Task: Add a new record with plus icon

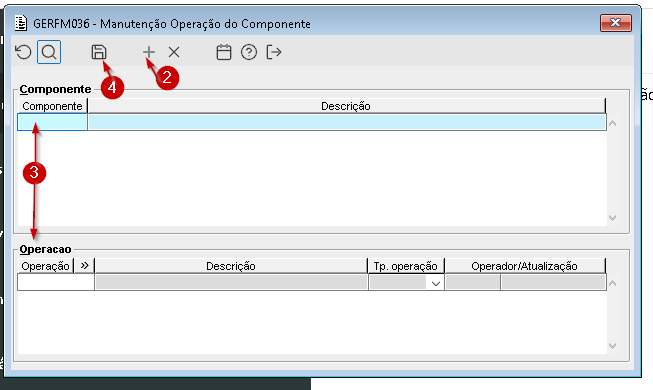Action: 149,52
